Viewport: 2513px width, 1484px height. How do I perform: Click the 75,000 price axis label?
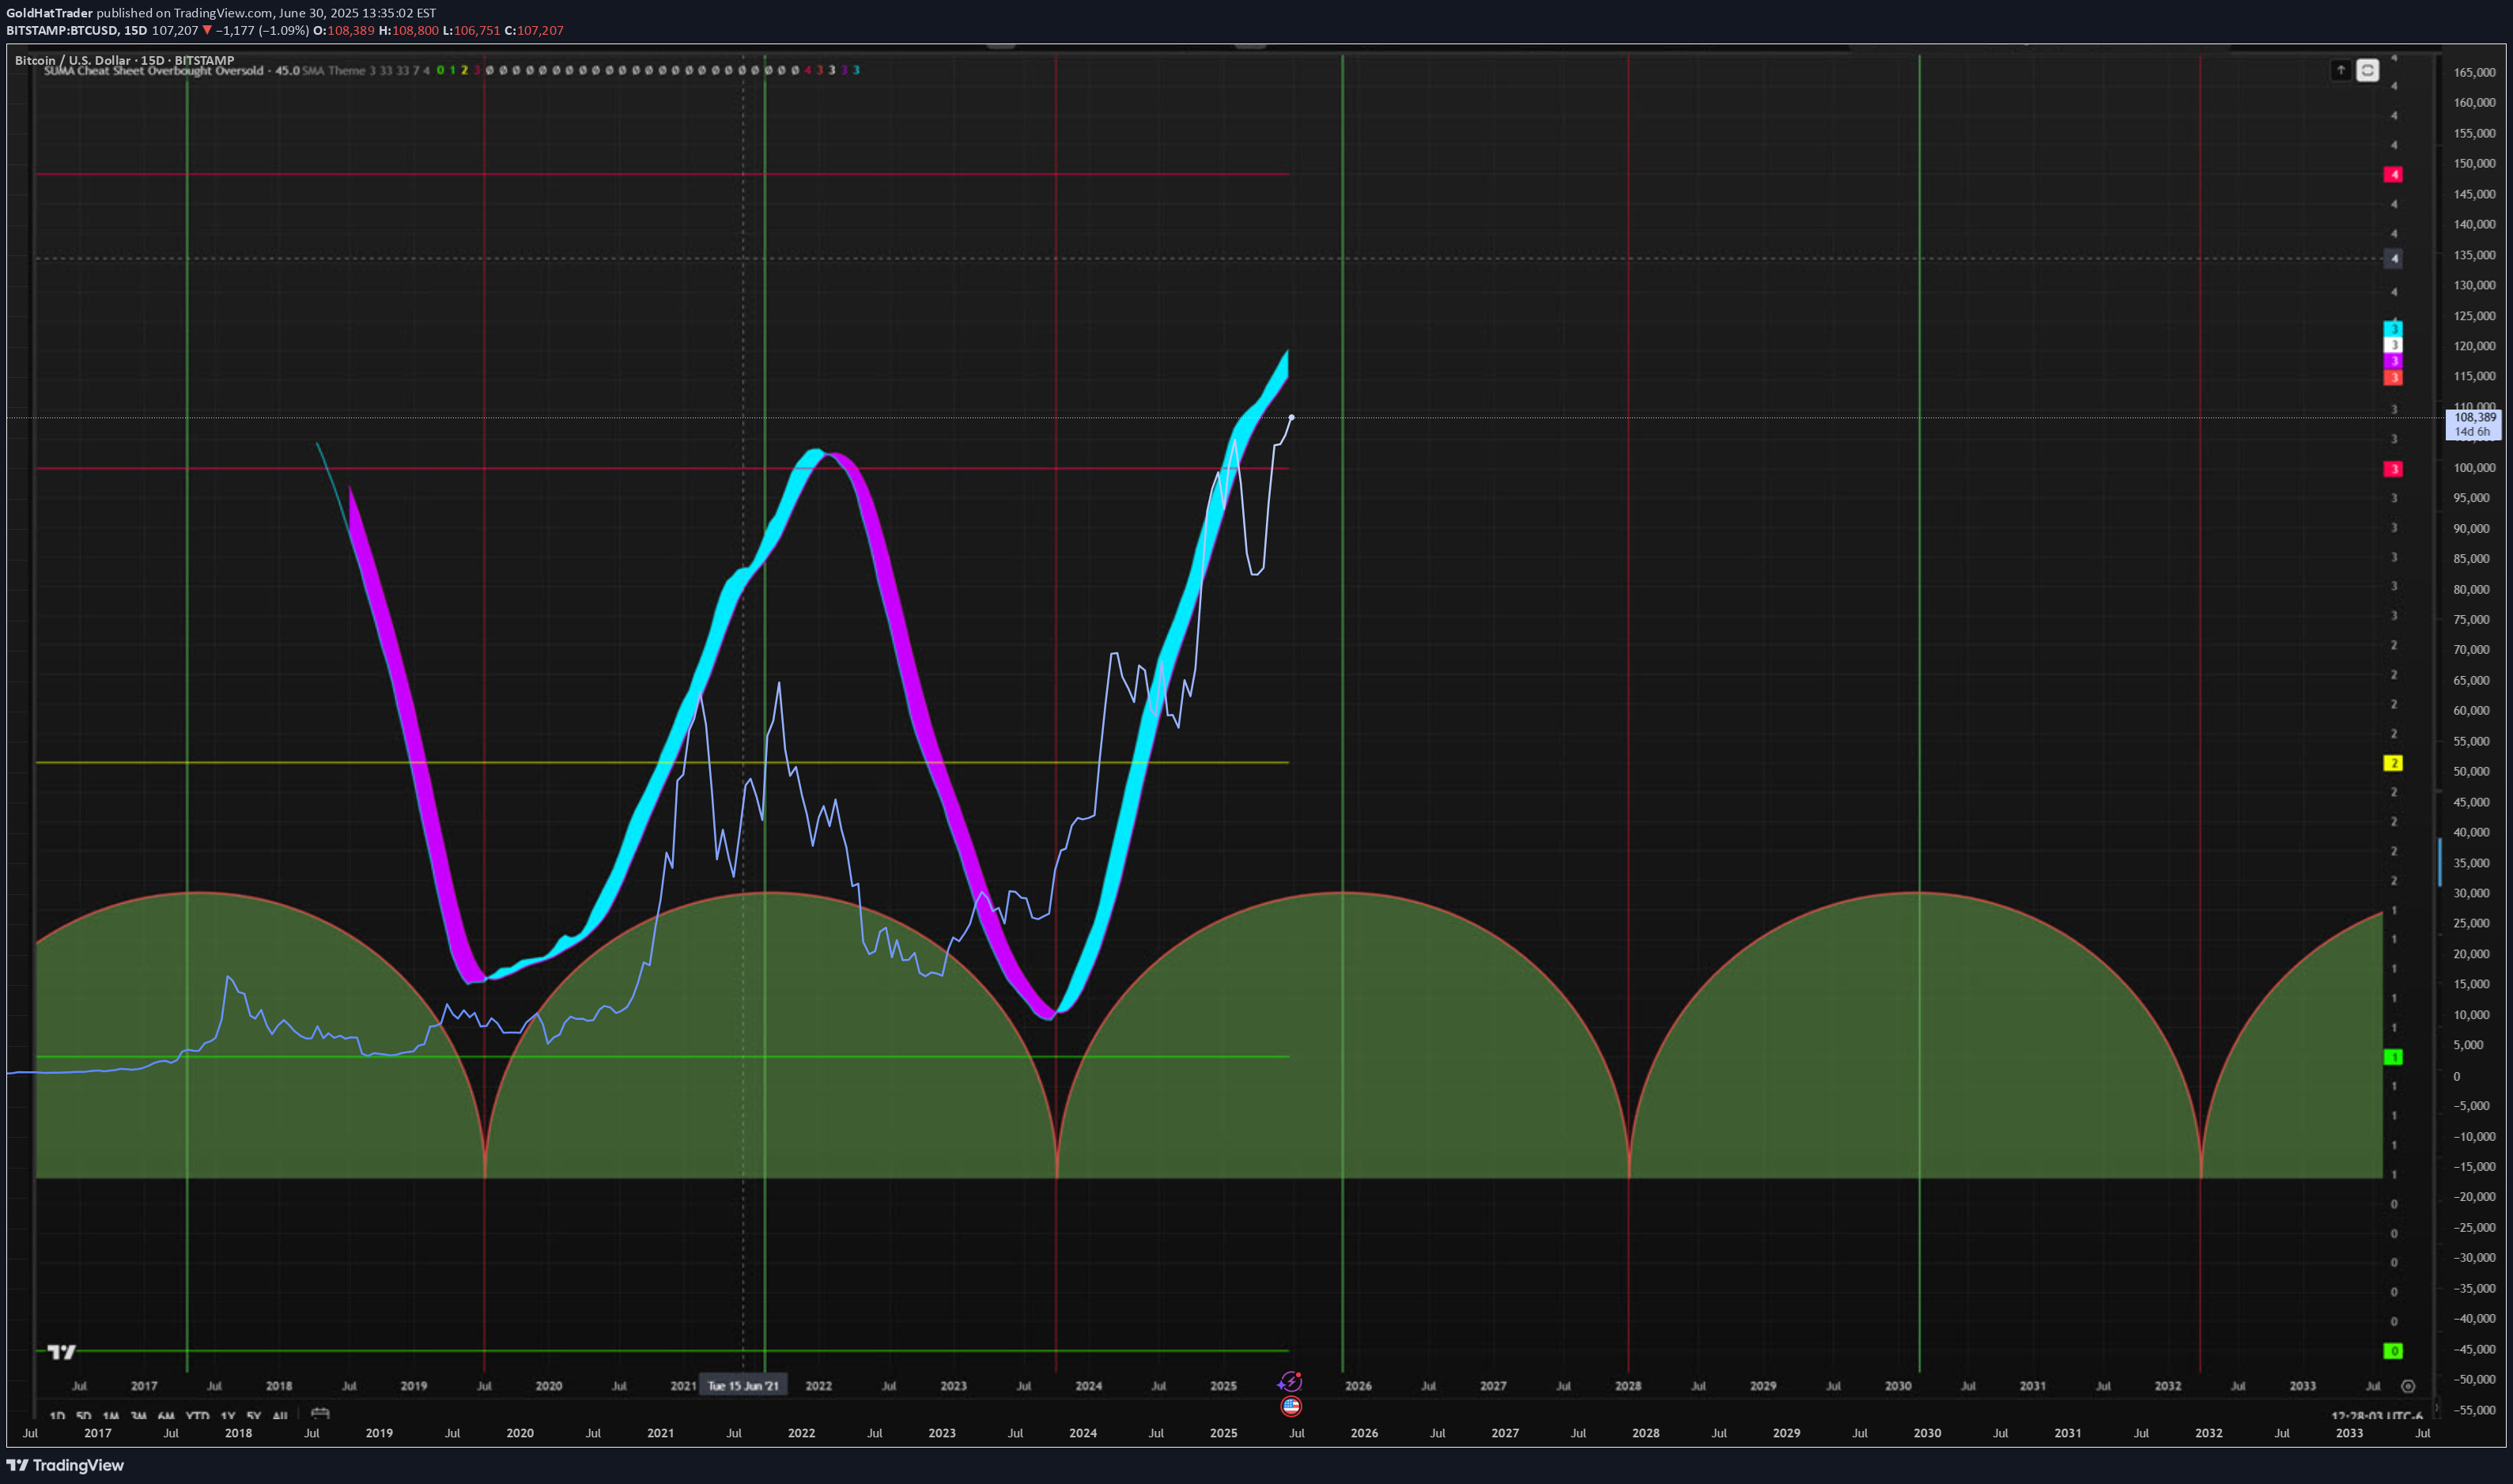2471,620
